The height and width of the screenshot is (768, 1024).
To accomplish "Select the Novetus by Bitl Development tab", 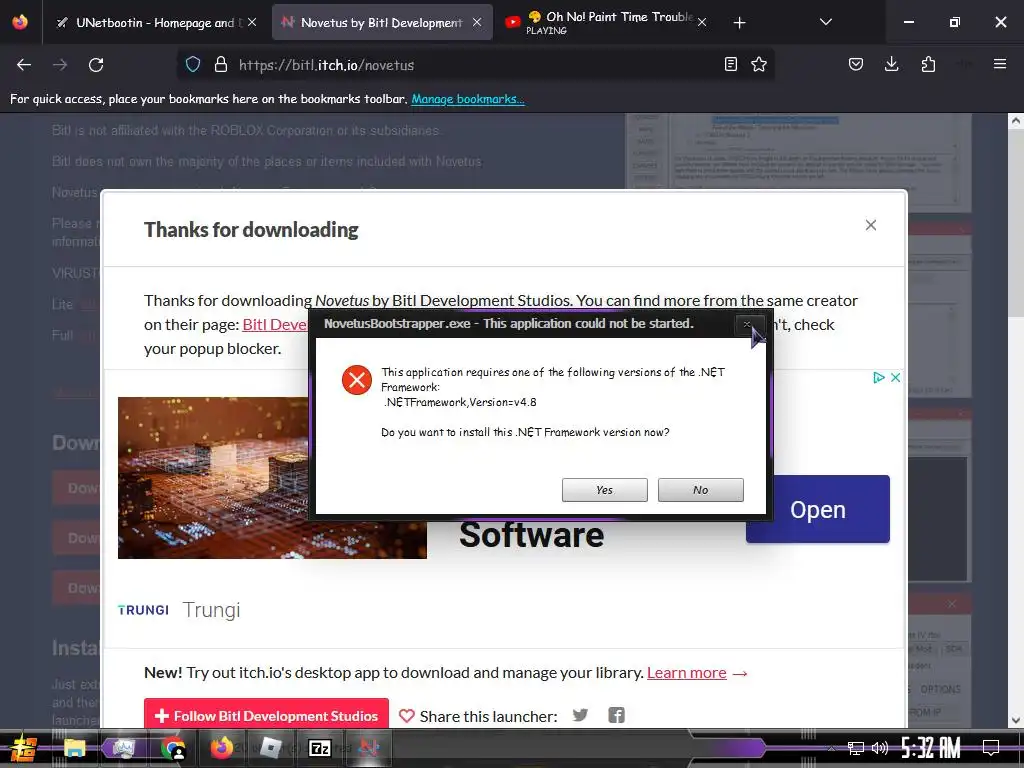I will [x=382, y=23].
